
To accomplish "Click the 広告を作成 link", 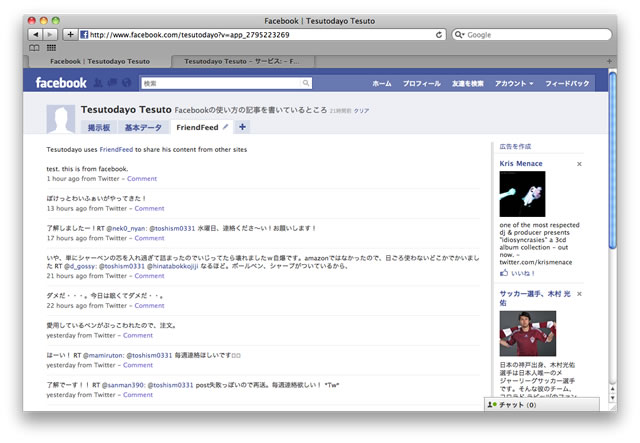I will point(516,147).
